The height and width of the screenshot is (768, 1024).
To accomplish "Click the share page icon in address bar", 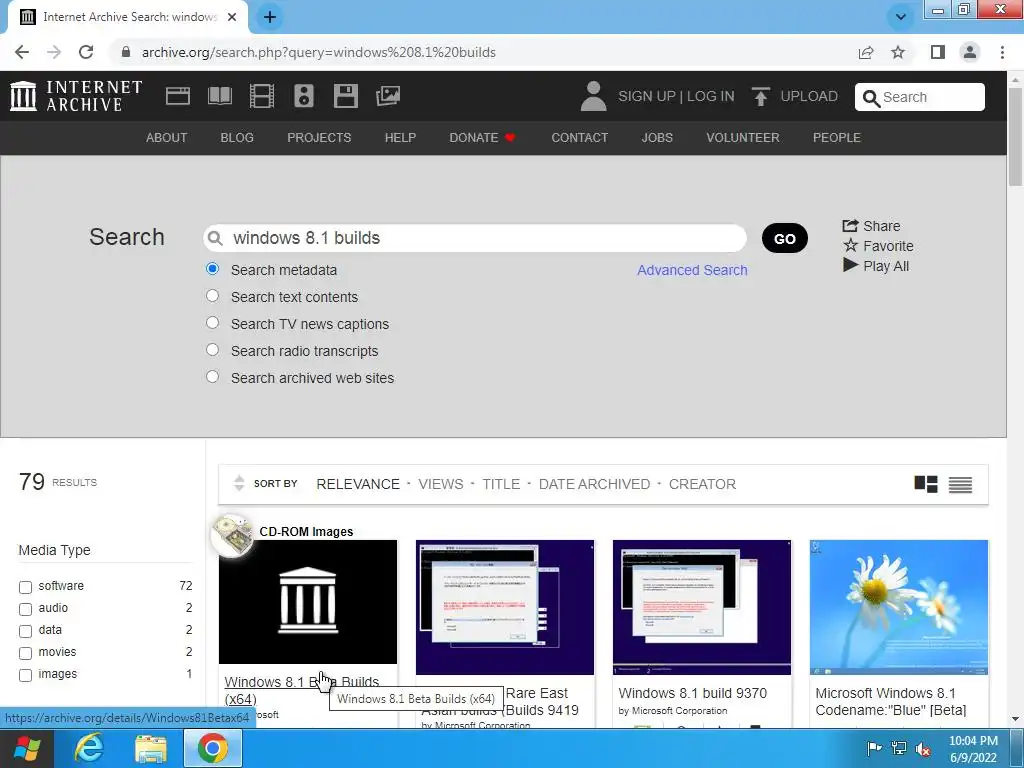I will pos(866,52).
